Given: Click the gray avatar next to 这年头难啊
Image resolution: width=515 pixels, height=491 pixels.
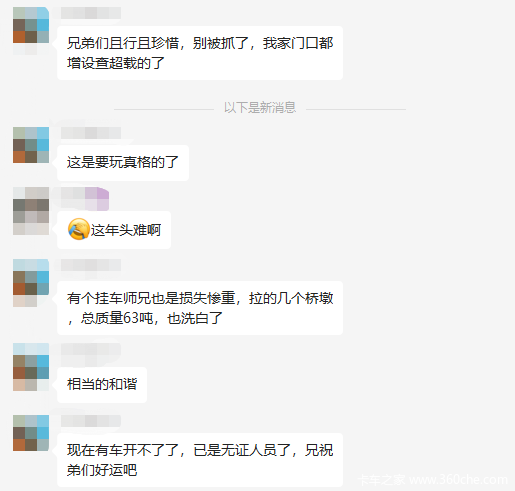Looking at the screenshot, I should pos(31,211).
